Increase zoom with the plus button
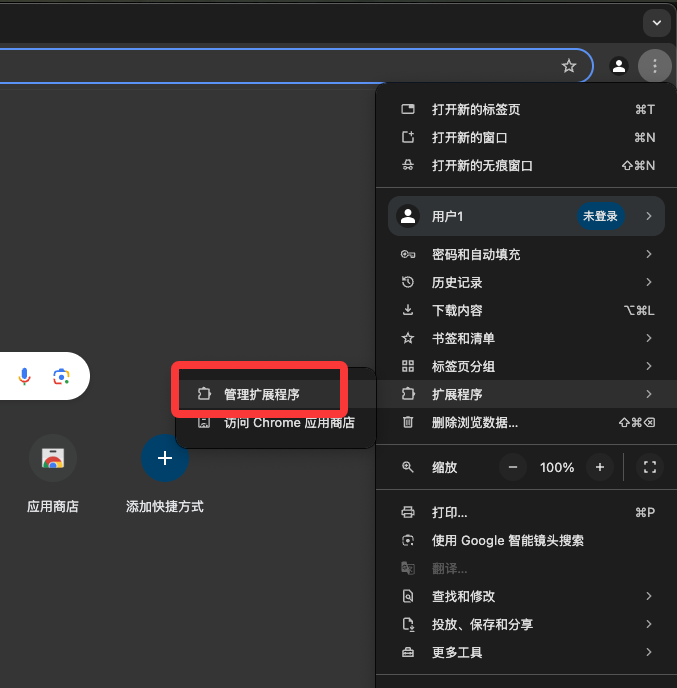Image resolution: width=677 pixels, height=688 pixels. coord(600,467)
